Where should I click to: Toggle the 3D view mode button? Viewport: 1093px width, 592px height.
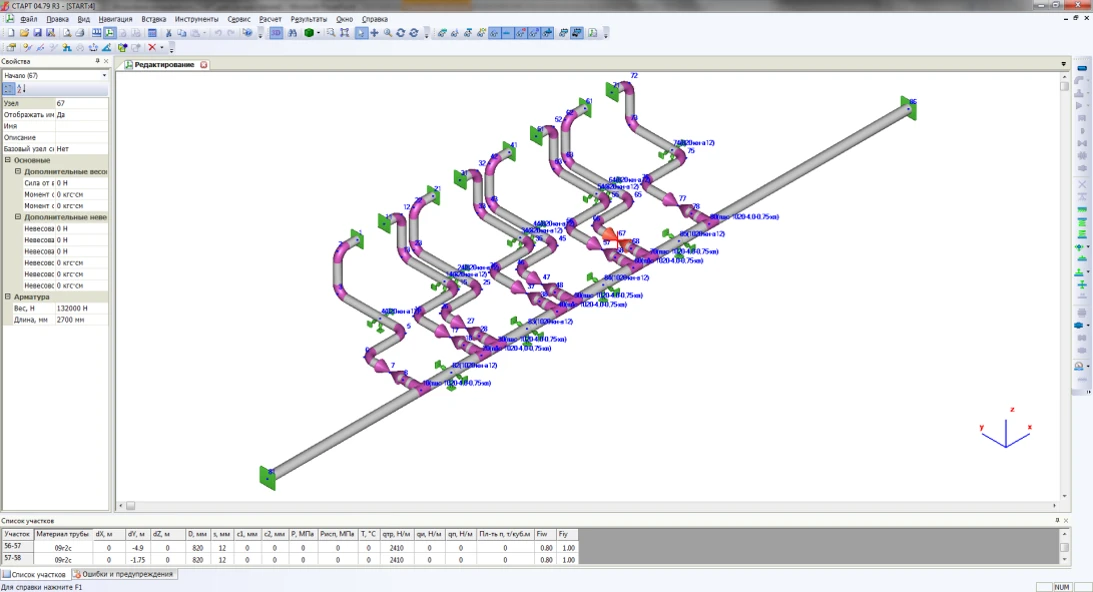(276, 33)
